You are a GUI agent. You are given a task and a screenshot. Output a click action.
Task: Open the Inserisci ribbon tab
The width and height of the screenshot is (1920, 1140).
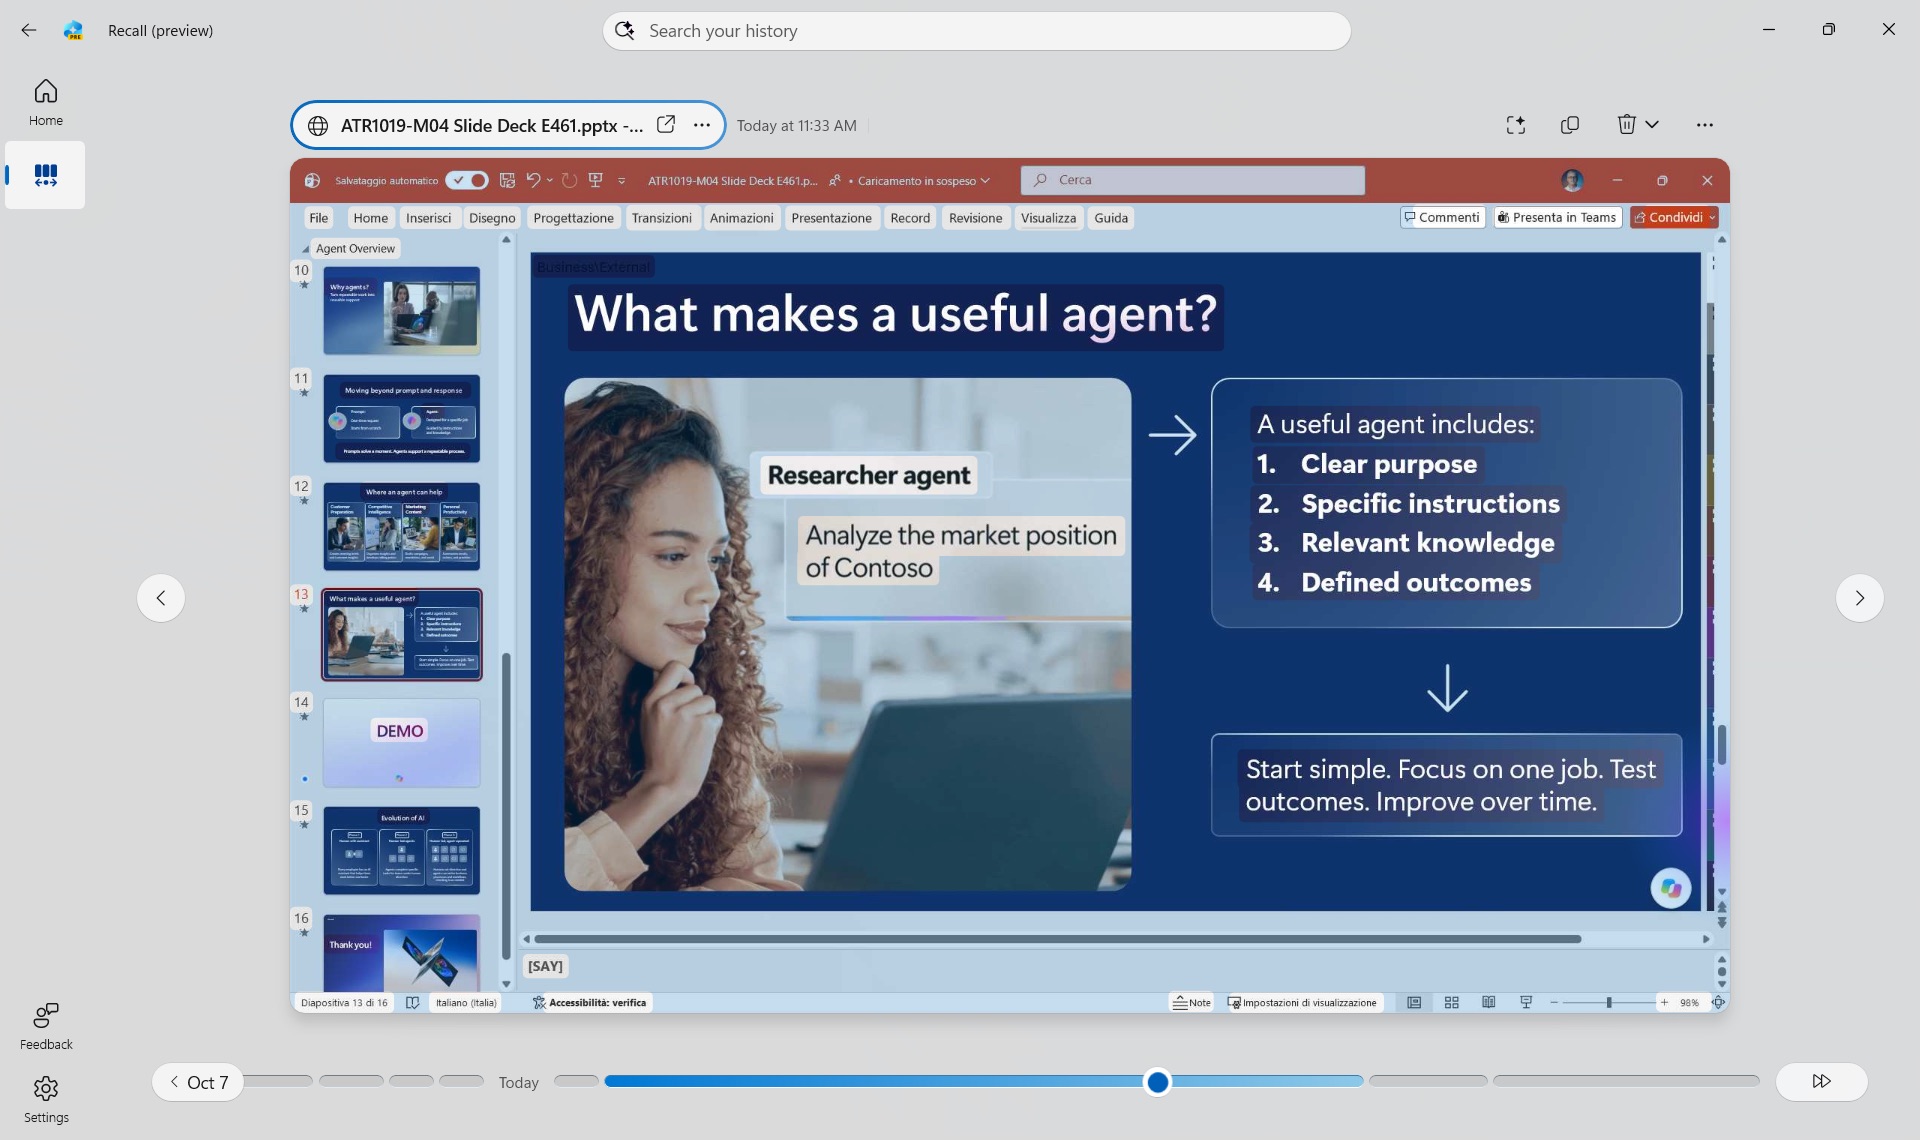point(428,218)
